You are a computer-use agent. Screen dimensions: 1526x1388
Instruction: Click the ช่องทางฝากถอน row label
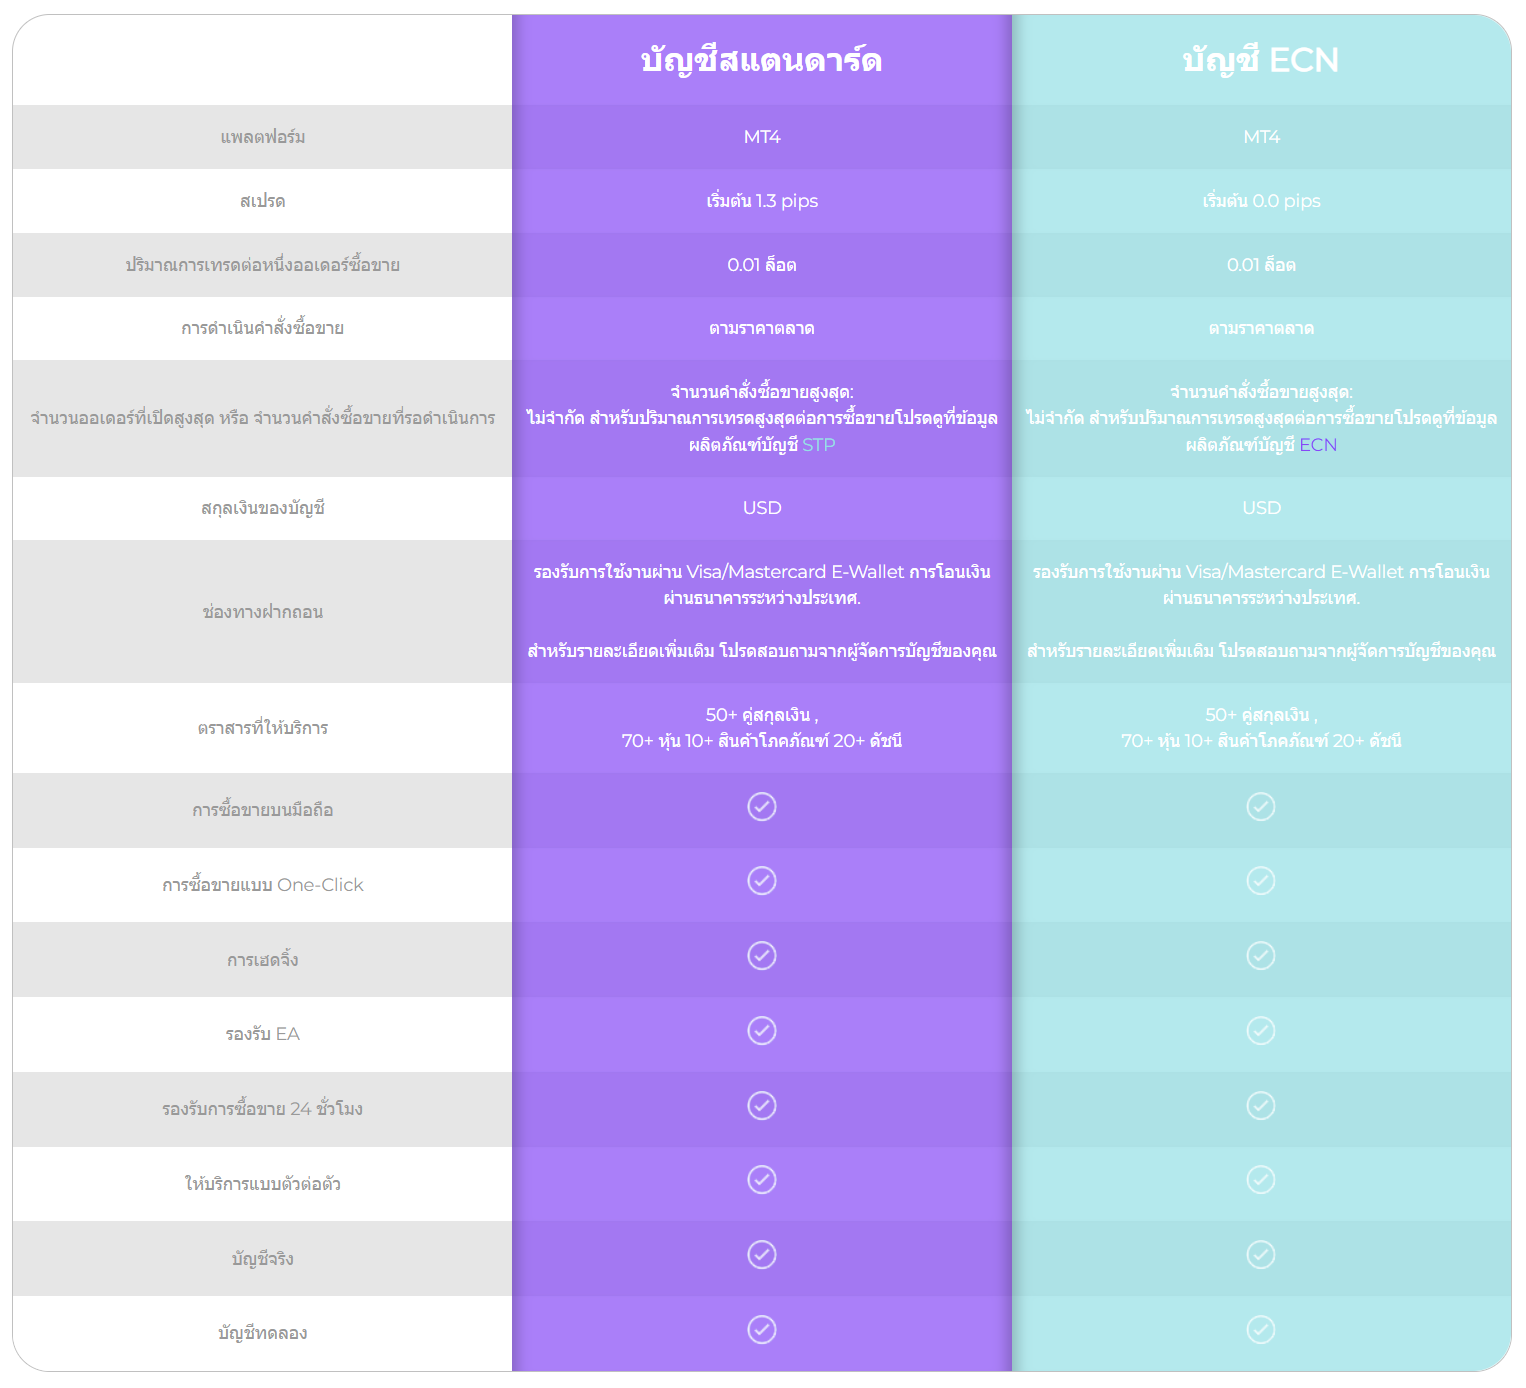point(262,612)
